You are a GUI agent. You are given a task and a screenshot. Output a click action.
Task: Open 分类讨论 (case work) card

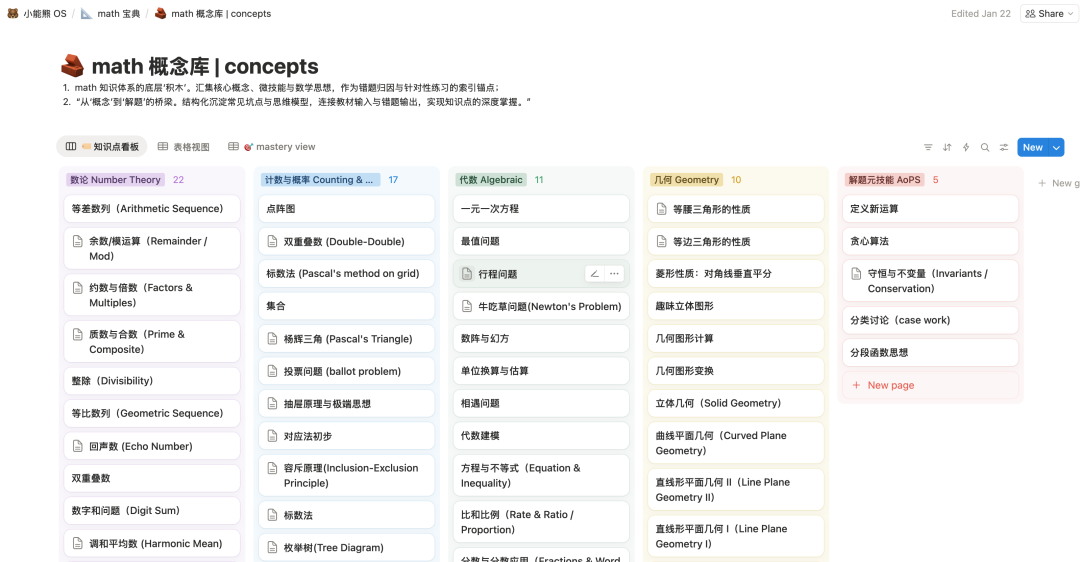pos(930,320)
